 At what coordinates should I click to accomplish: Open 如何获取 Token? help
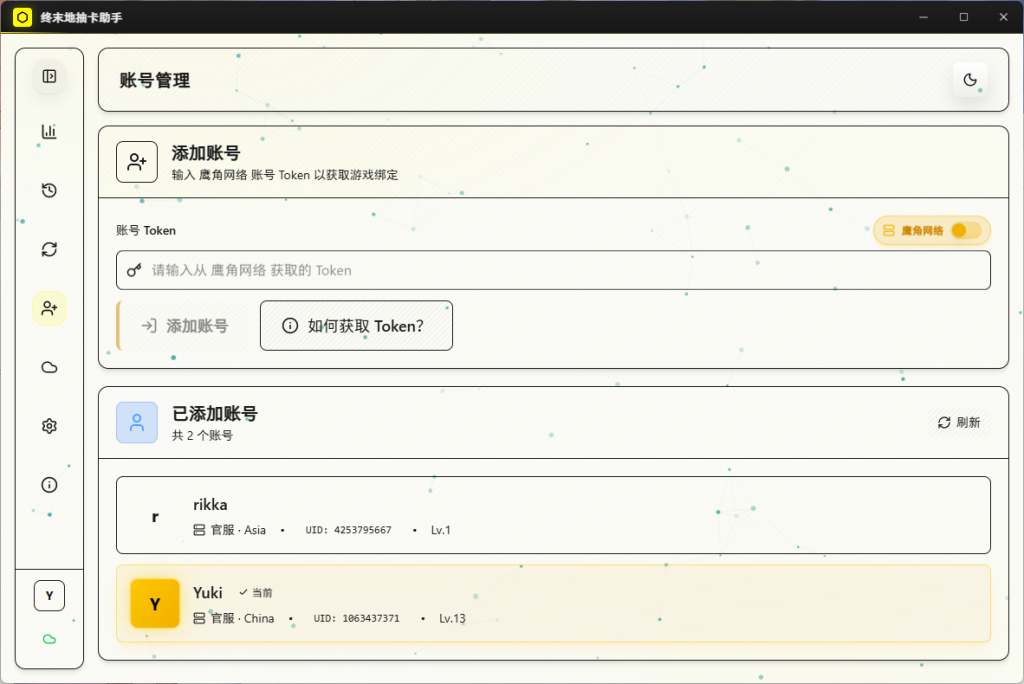(356, 326)
